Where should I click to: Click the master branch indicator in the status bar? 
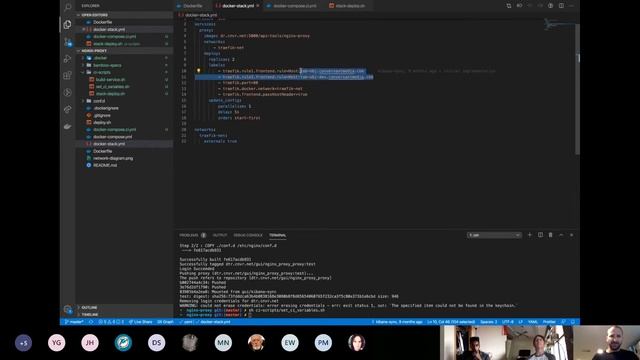click(x=74, y=322)
